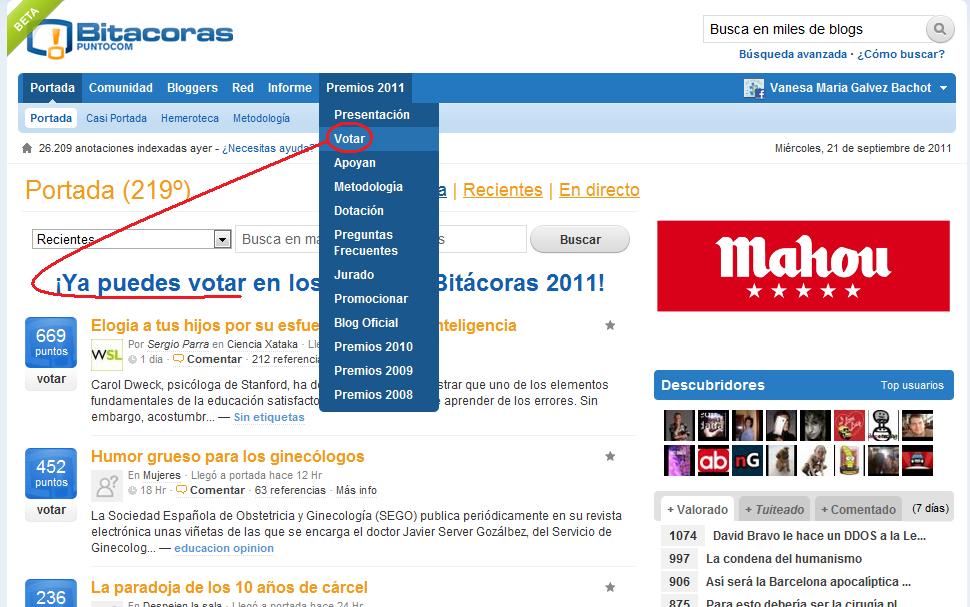Click the Bitacoras puntocom logo
The height and width of the screenshot is (607, 970).
tap(130, 37)
